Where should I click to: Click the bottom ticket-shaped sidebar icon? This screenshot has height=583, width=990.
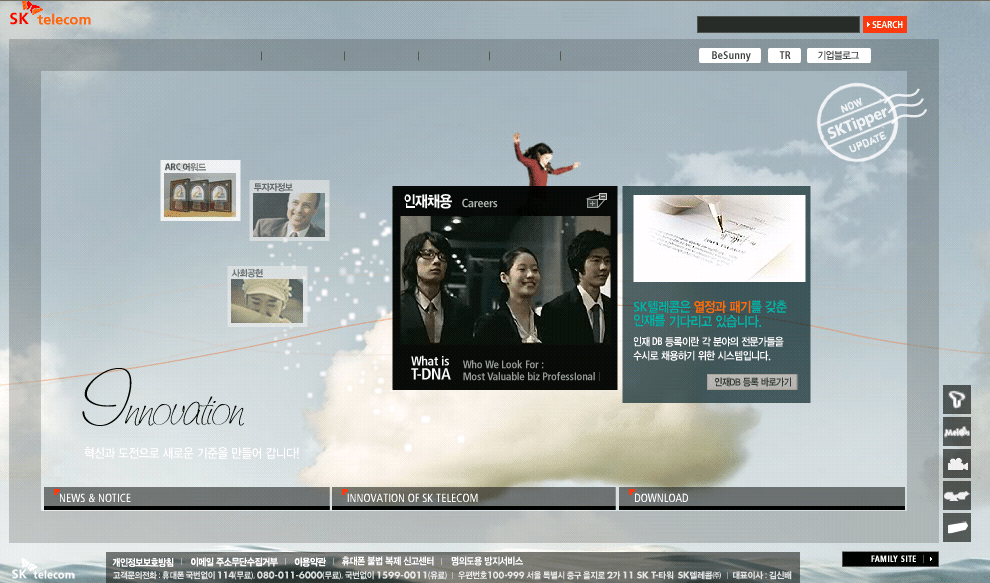(x=956, y=527)
